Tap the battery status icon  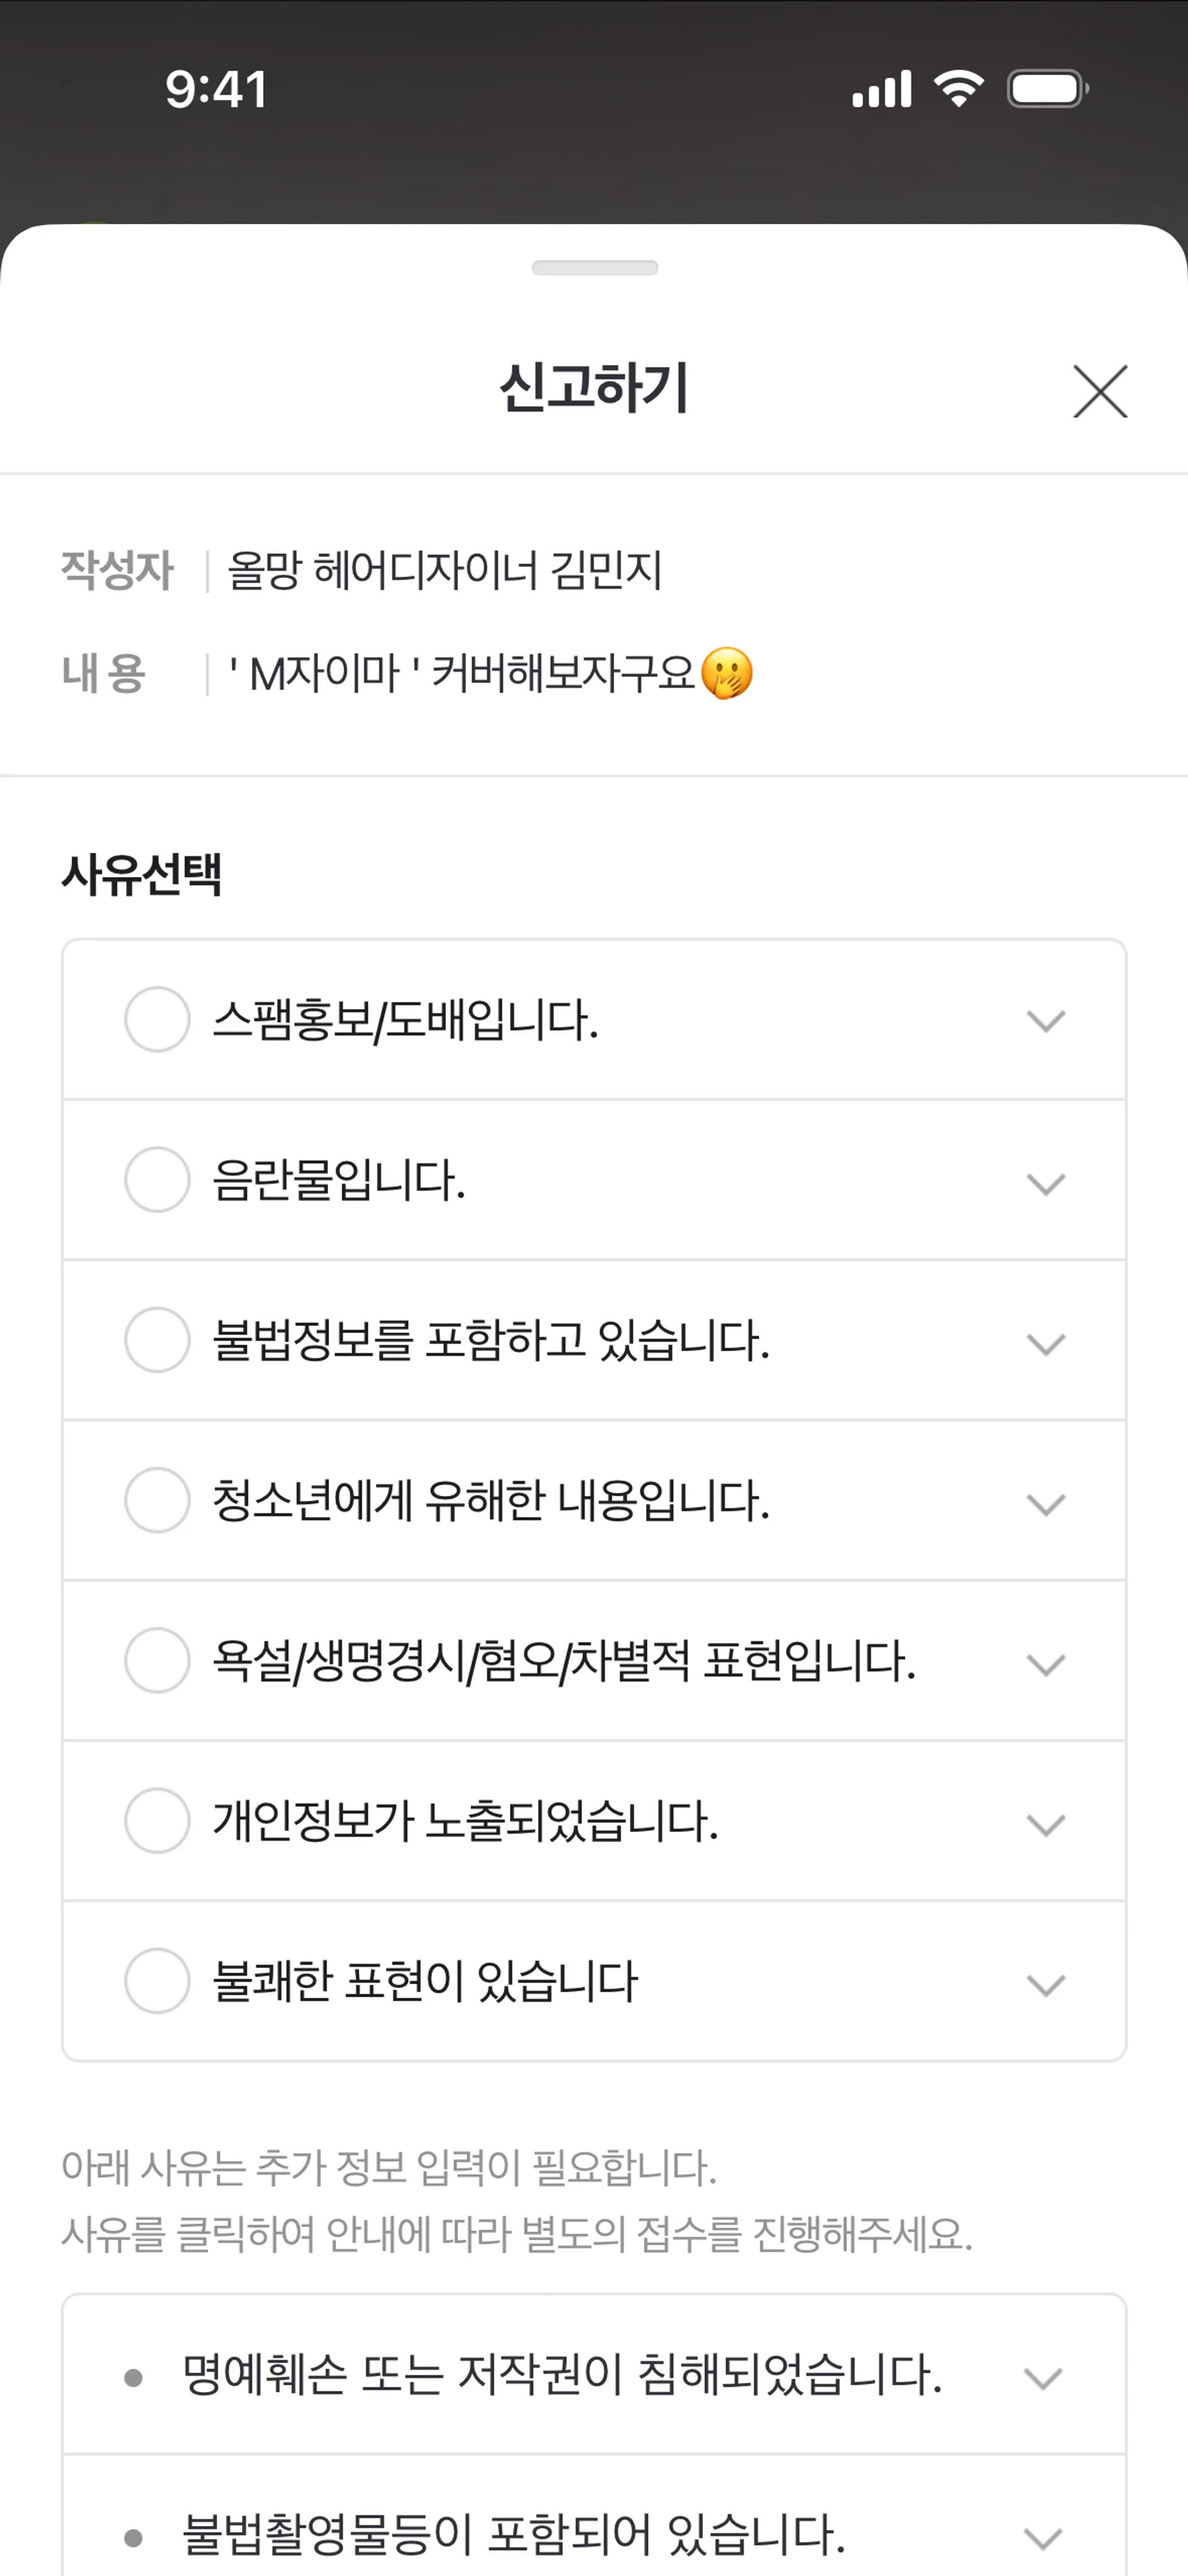pos(1047,89)
